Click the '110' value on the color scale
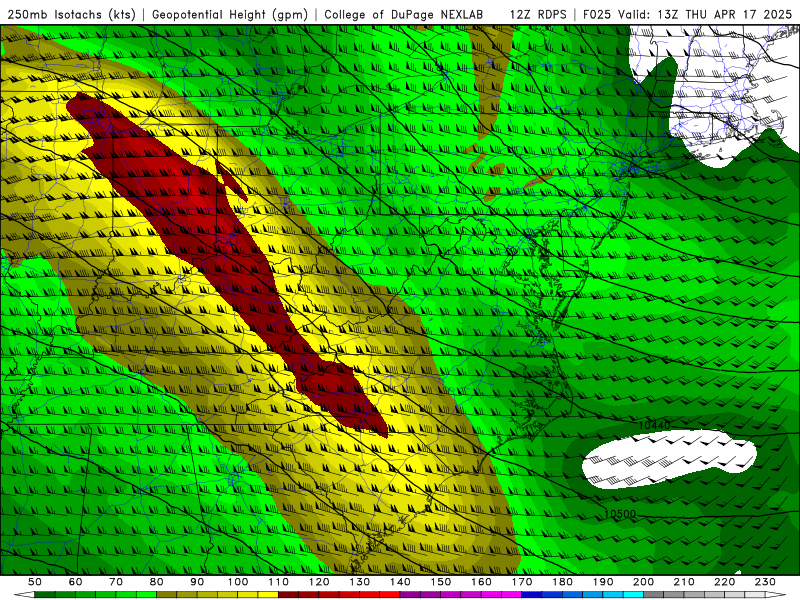The image size is (800, 600). point(279,582)
